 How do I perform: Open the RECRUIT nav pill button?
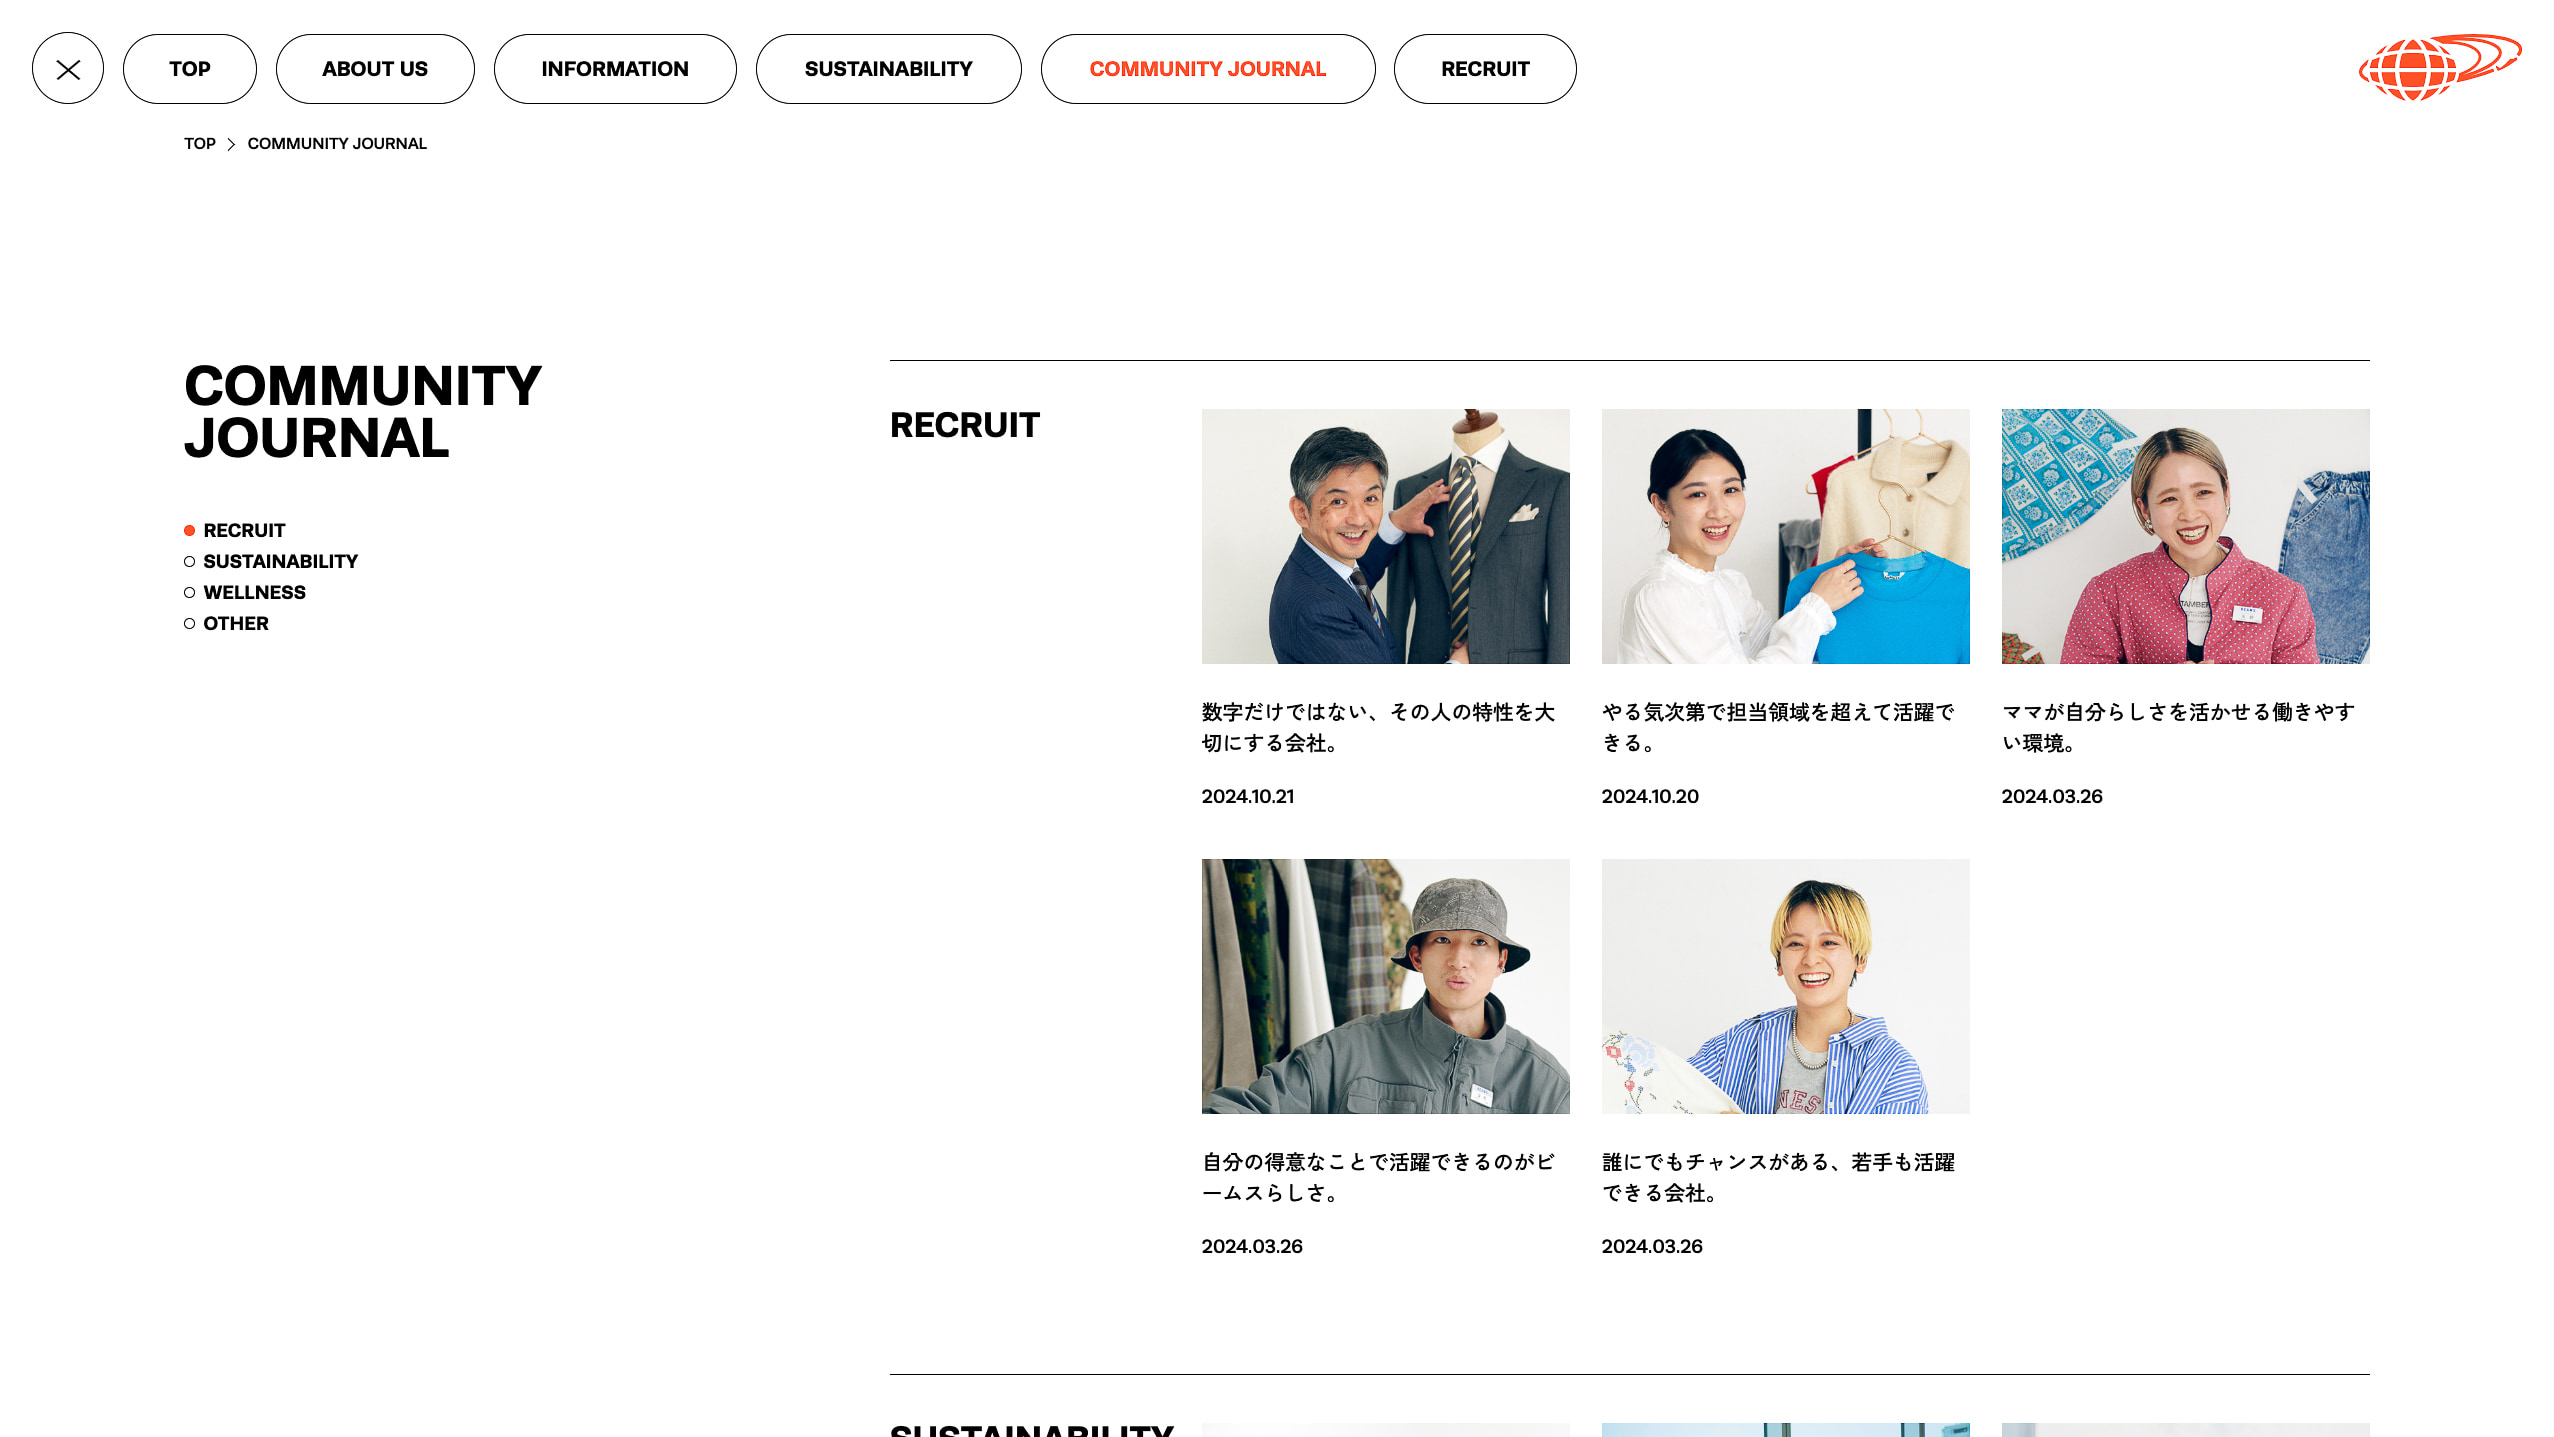(1484, 69)
